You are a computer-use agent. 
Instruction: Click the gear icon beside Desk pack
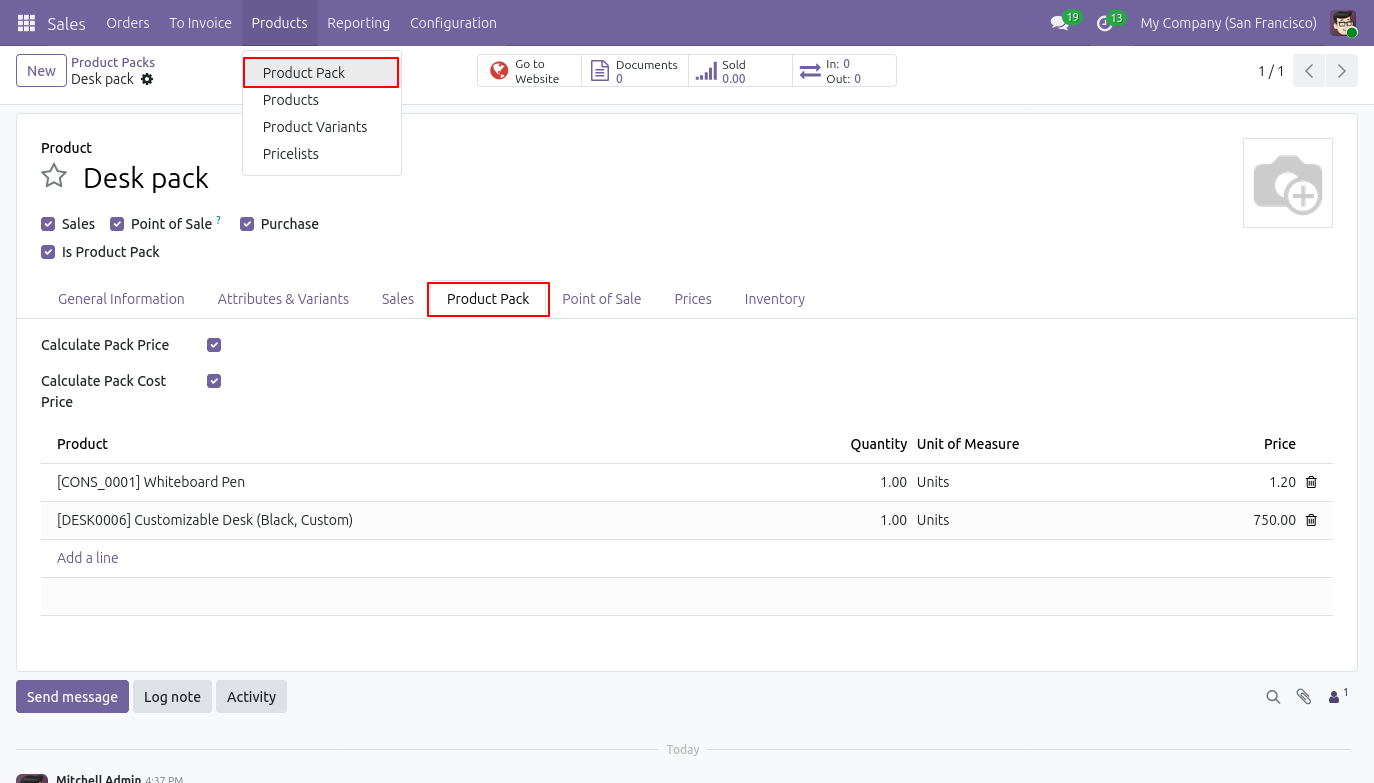click(147, 79)
